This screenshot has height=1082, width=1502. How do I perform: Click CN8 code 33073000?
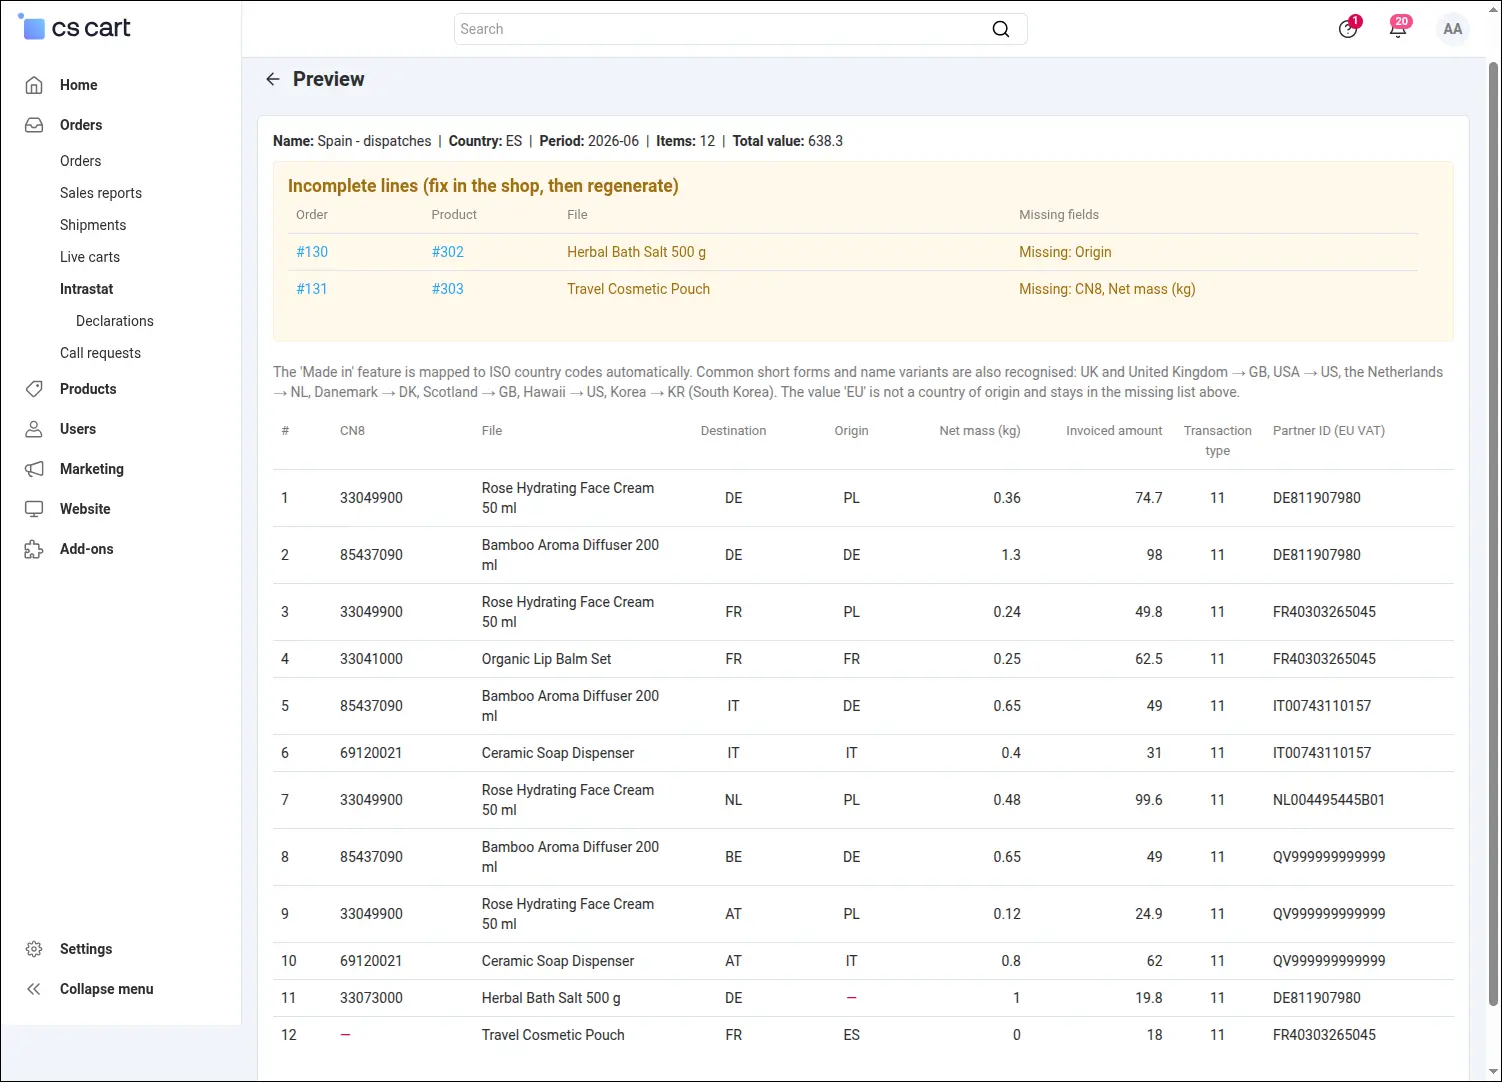point(371,998)
